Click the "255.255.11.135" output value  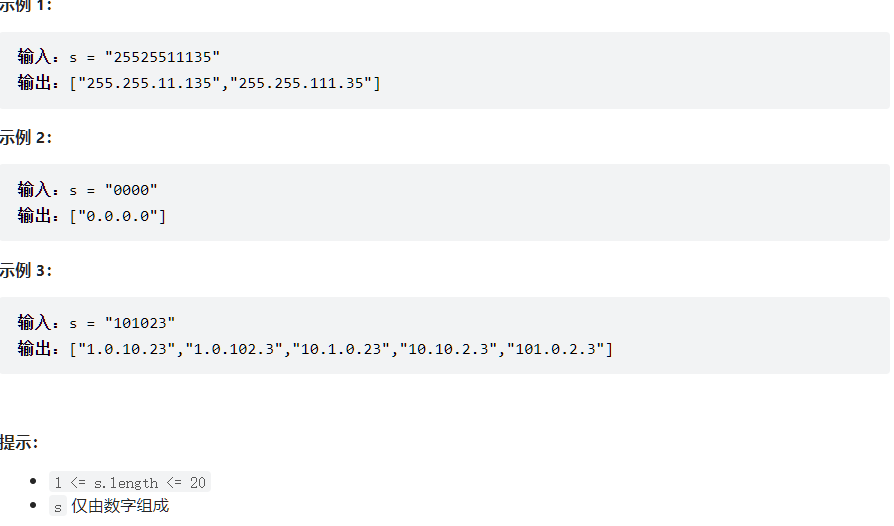tap(150, 83)
